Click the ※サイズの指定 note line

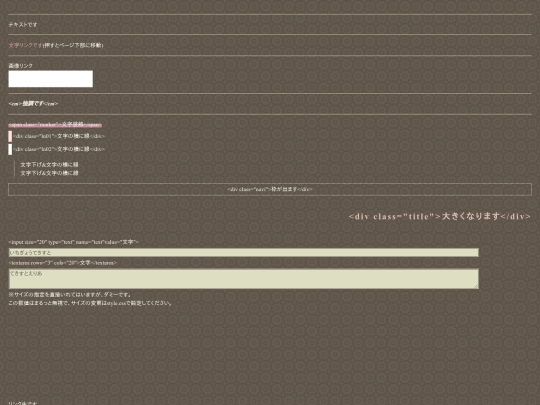point(70,295)
